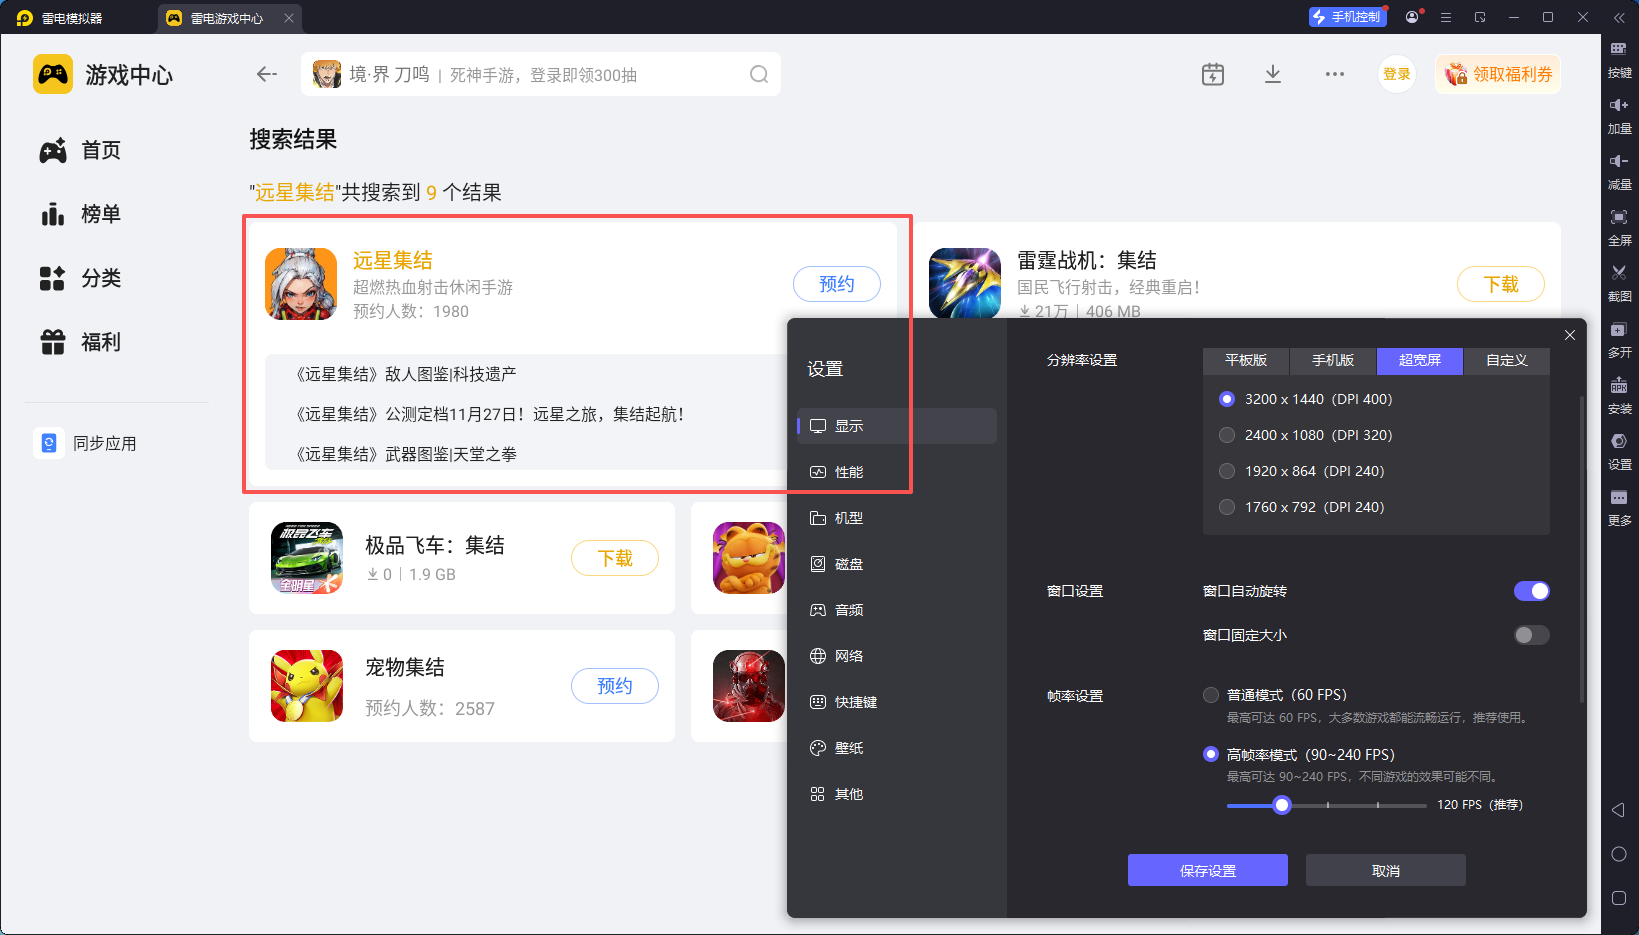Open 网络 settings section

pos(897,656)
